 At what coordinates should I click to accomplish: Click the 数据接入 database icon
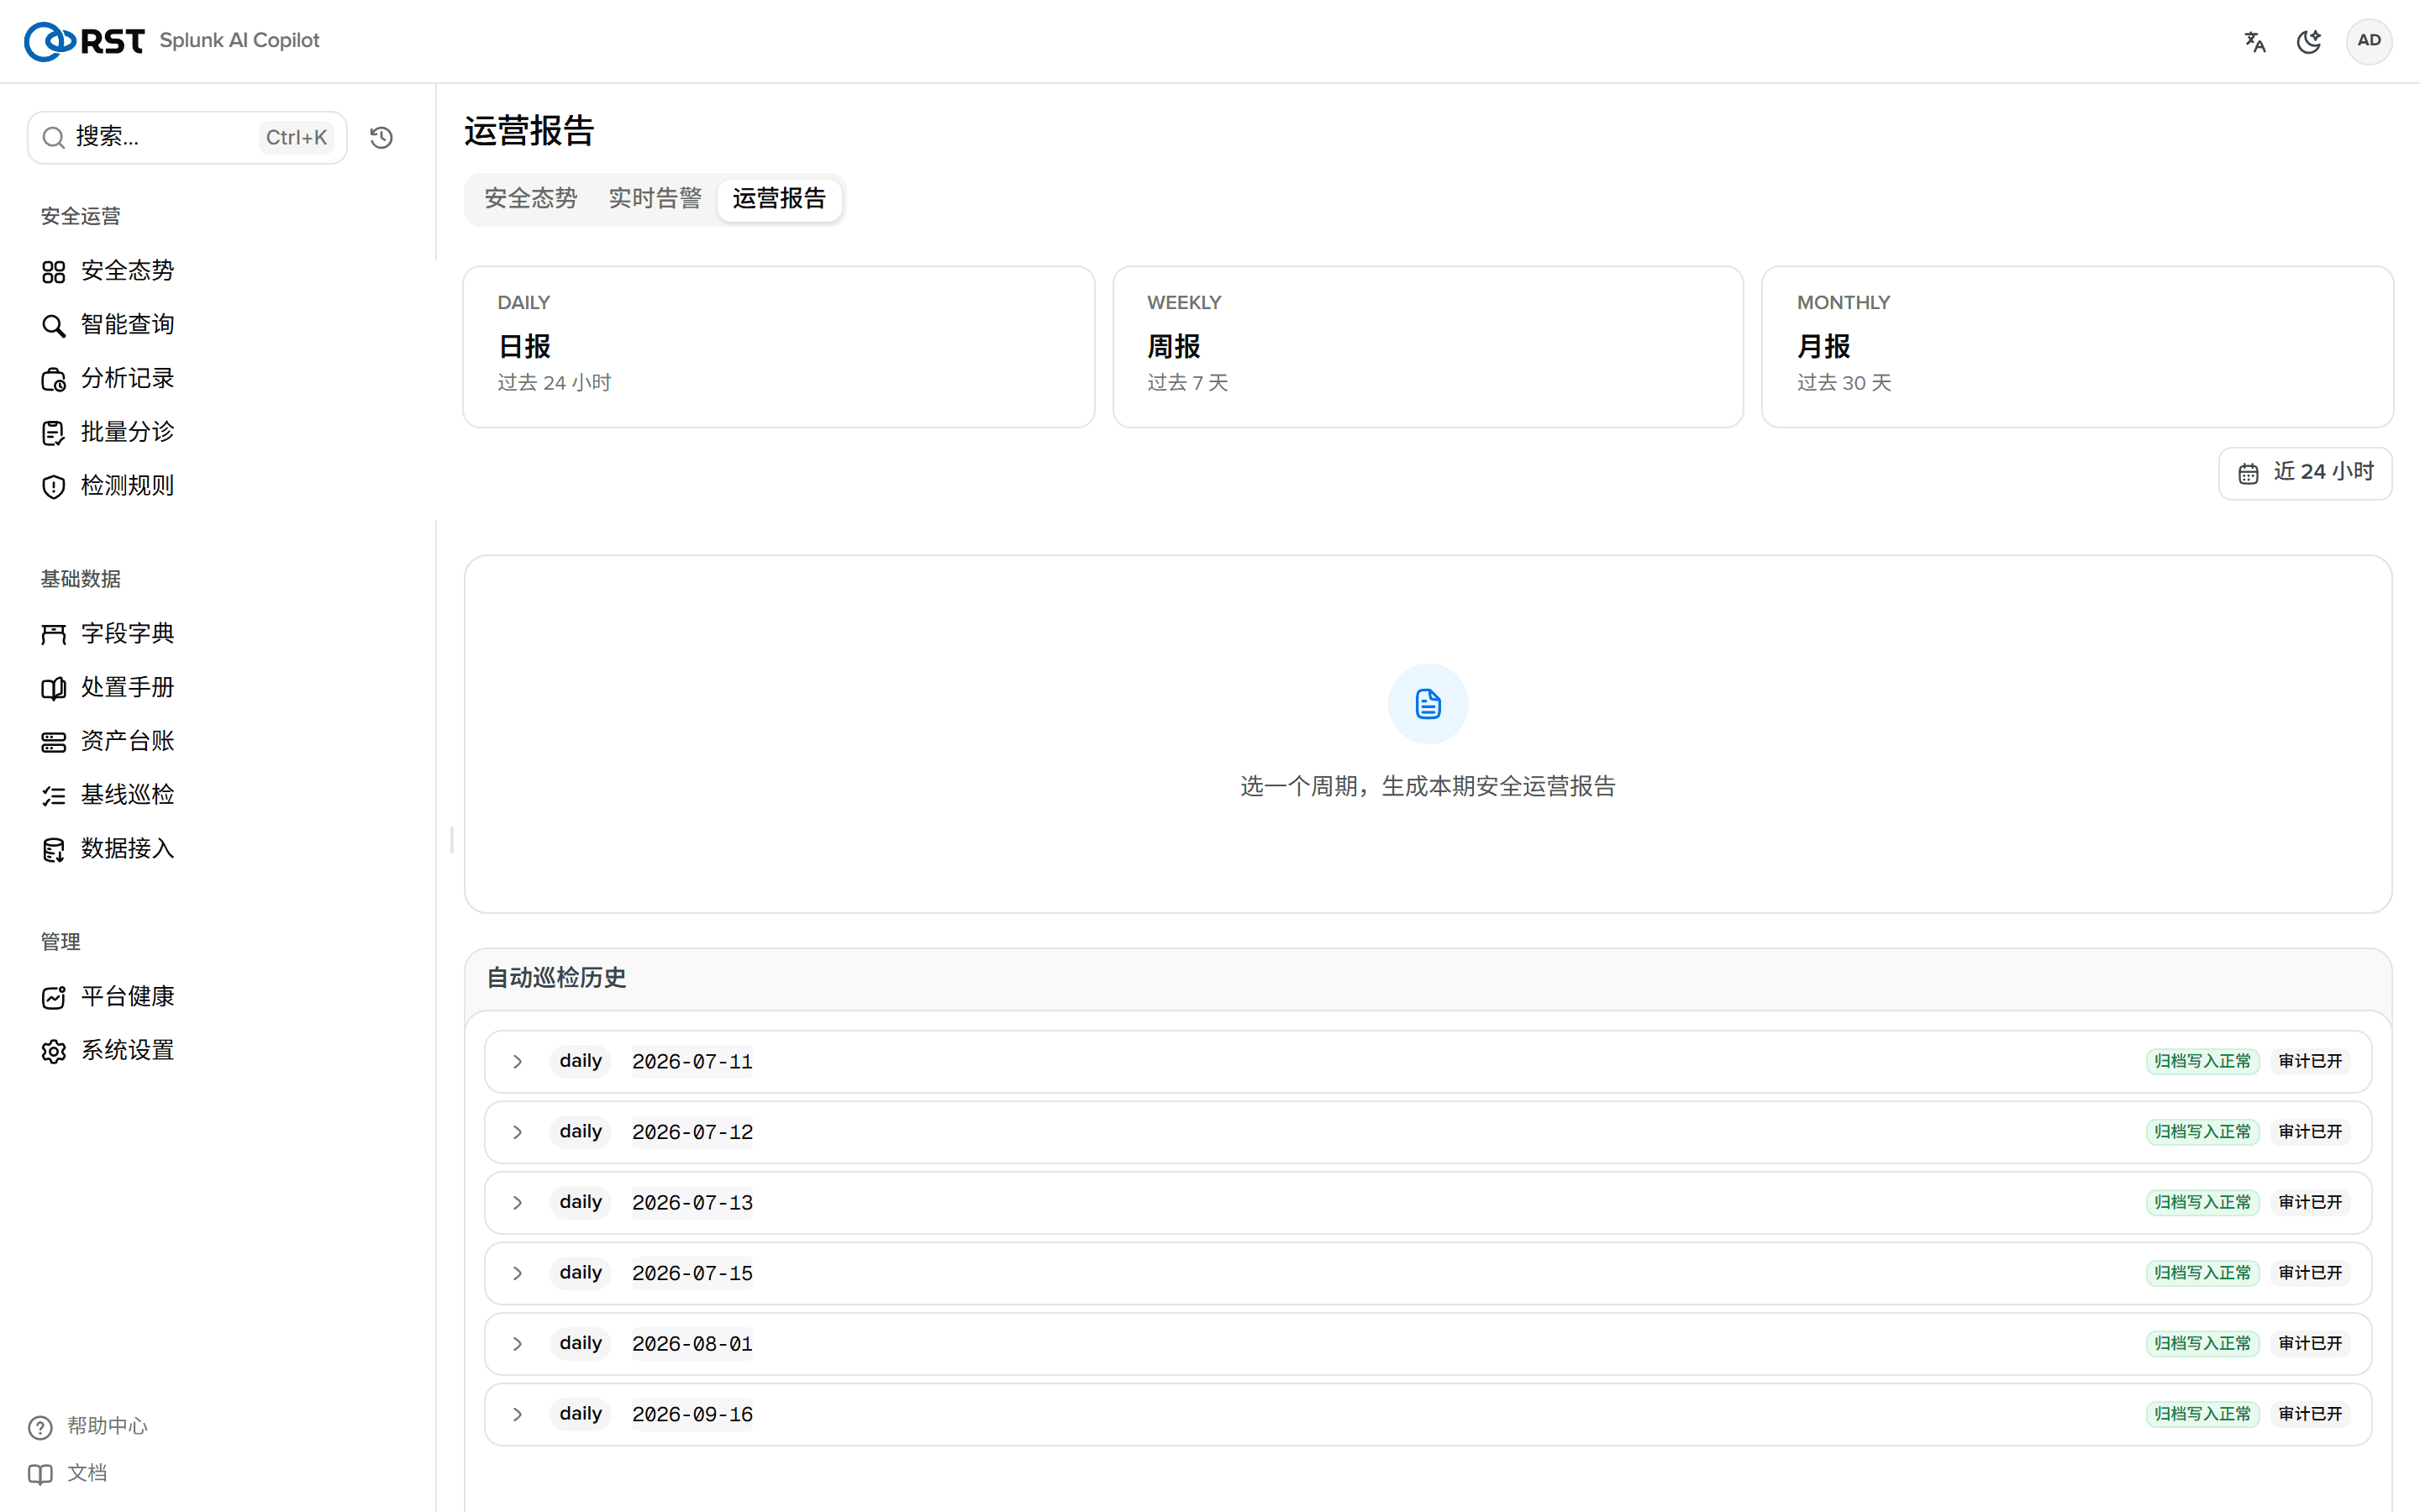(53, 849)
